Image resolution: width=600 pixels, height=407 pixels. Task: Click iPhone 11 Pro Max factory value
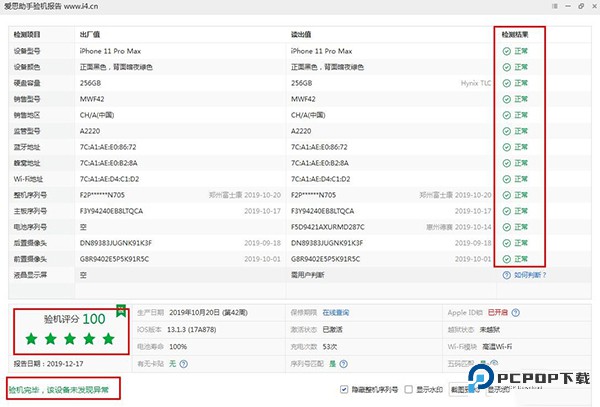point(110,51)
